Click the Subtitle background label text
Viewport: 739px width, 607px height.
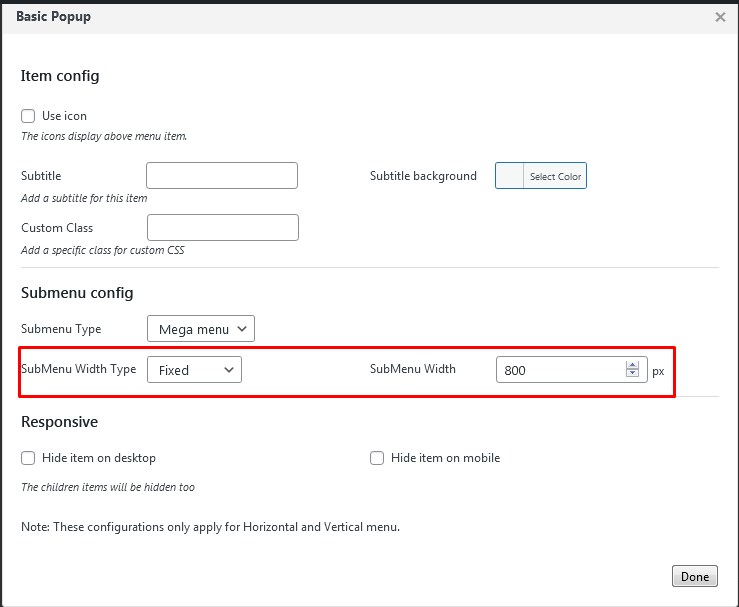click(423, 176)
